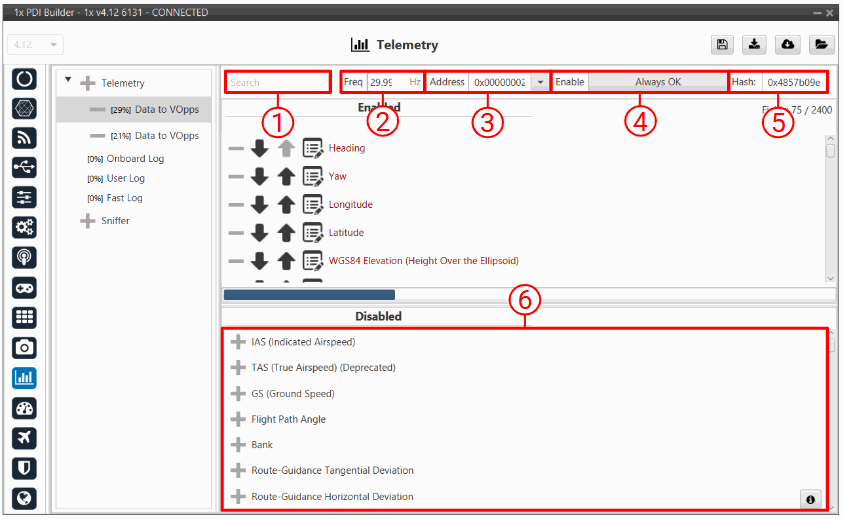844x519 pixels.
Task: Click the Search input field
Action: click(x=277, y=83)
